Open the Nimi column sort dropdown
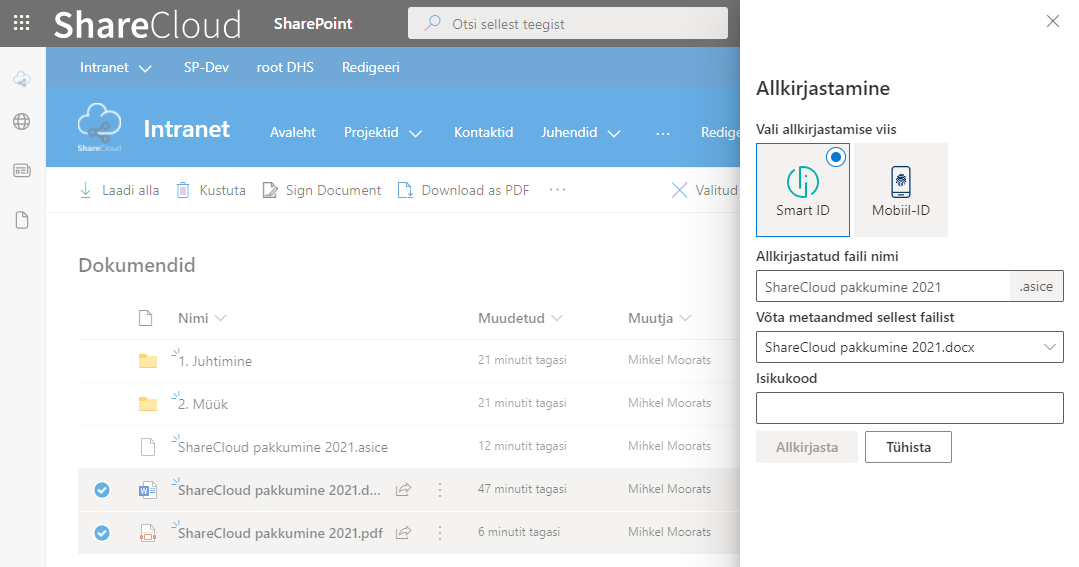This screenshot has height=567, width=1079. (x=220, y=318)
